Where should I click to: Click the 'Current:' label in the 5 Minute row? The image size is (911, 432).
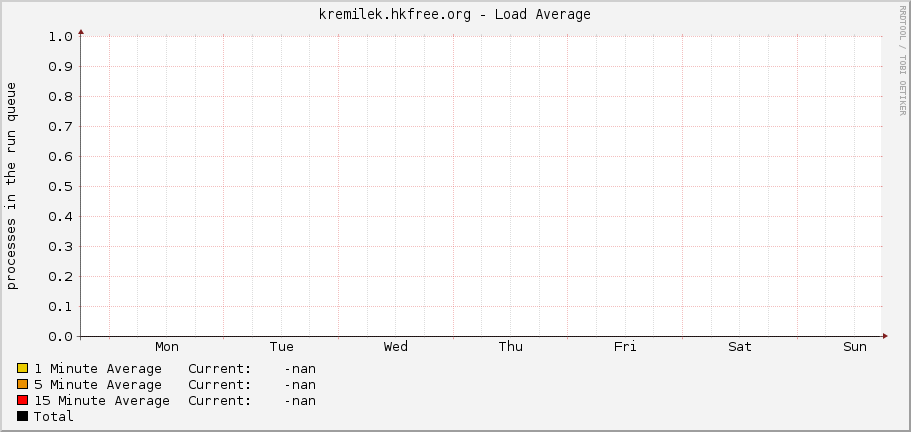point(220,385)
